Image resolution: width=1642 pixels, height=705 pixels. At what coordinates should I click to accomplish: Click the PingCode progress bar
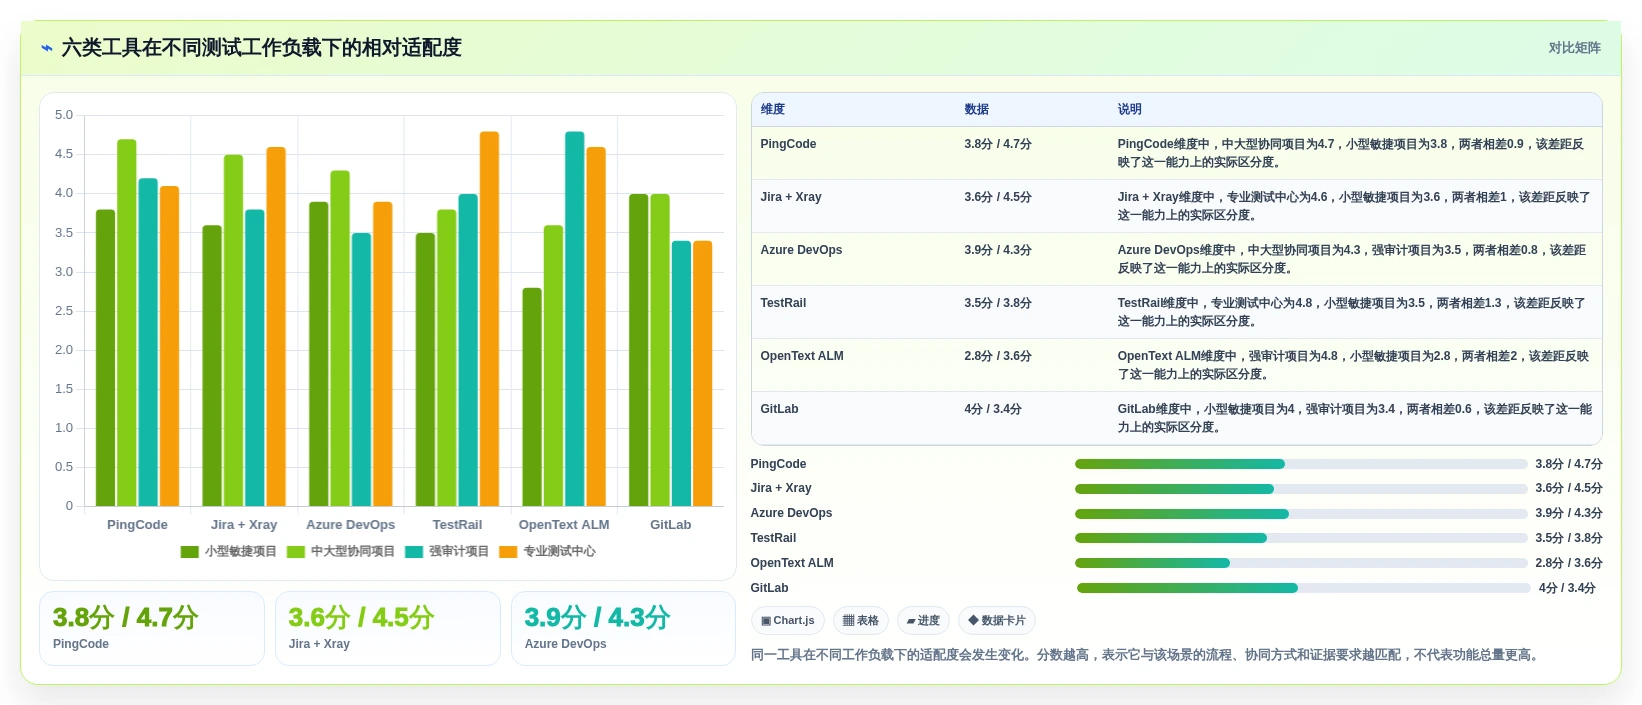pyautogui.click(x=1301, y=464)
